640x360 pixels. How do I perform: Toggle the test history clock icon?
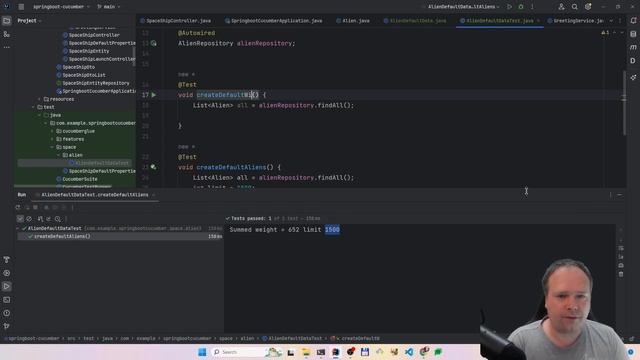click(58, 219)
